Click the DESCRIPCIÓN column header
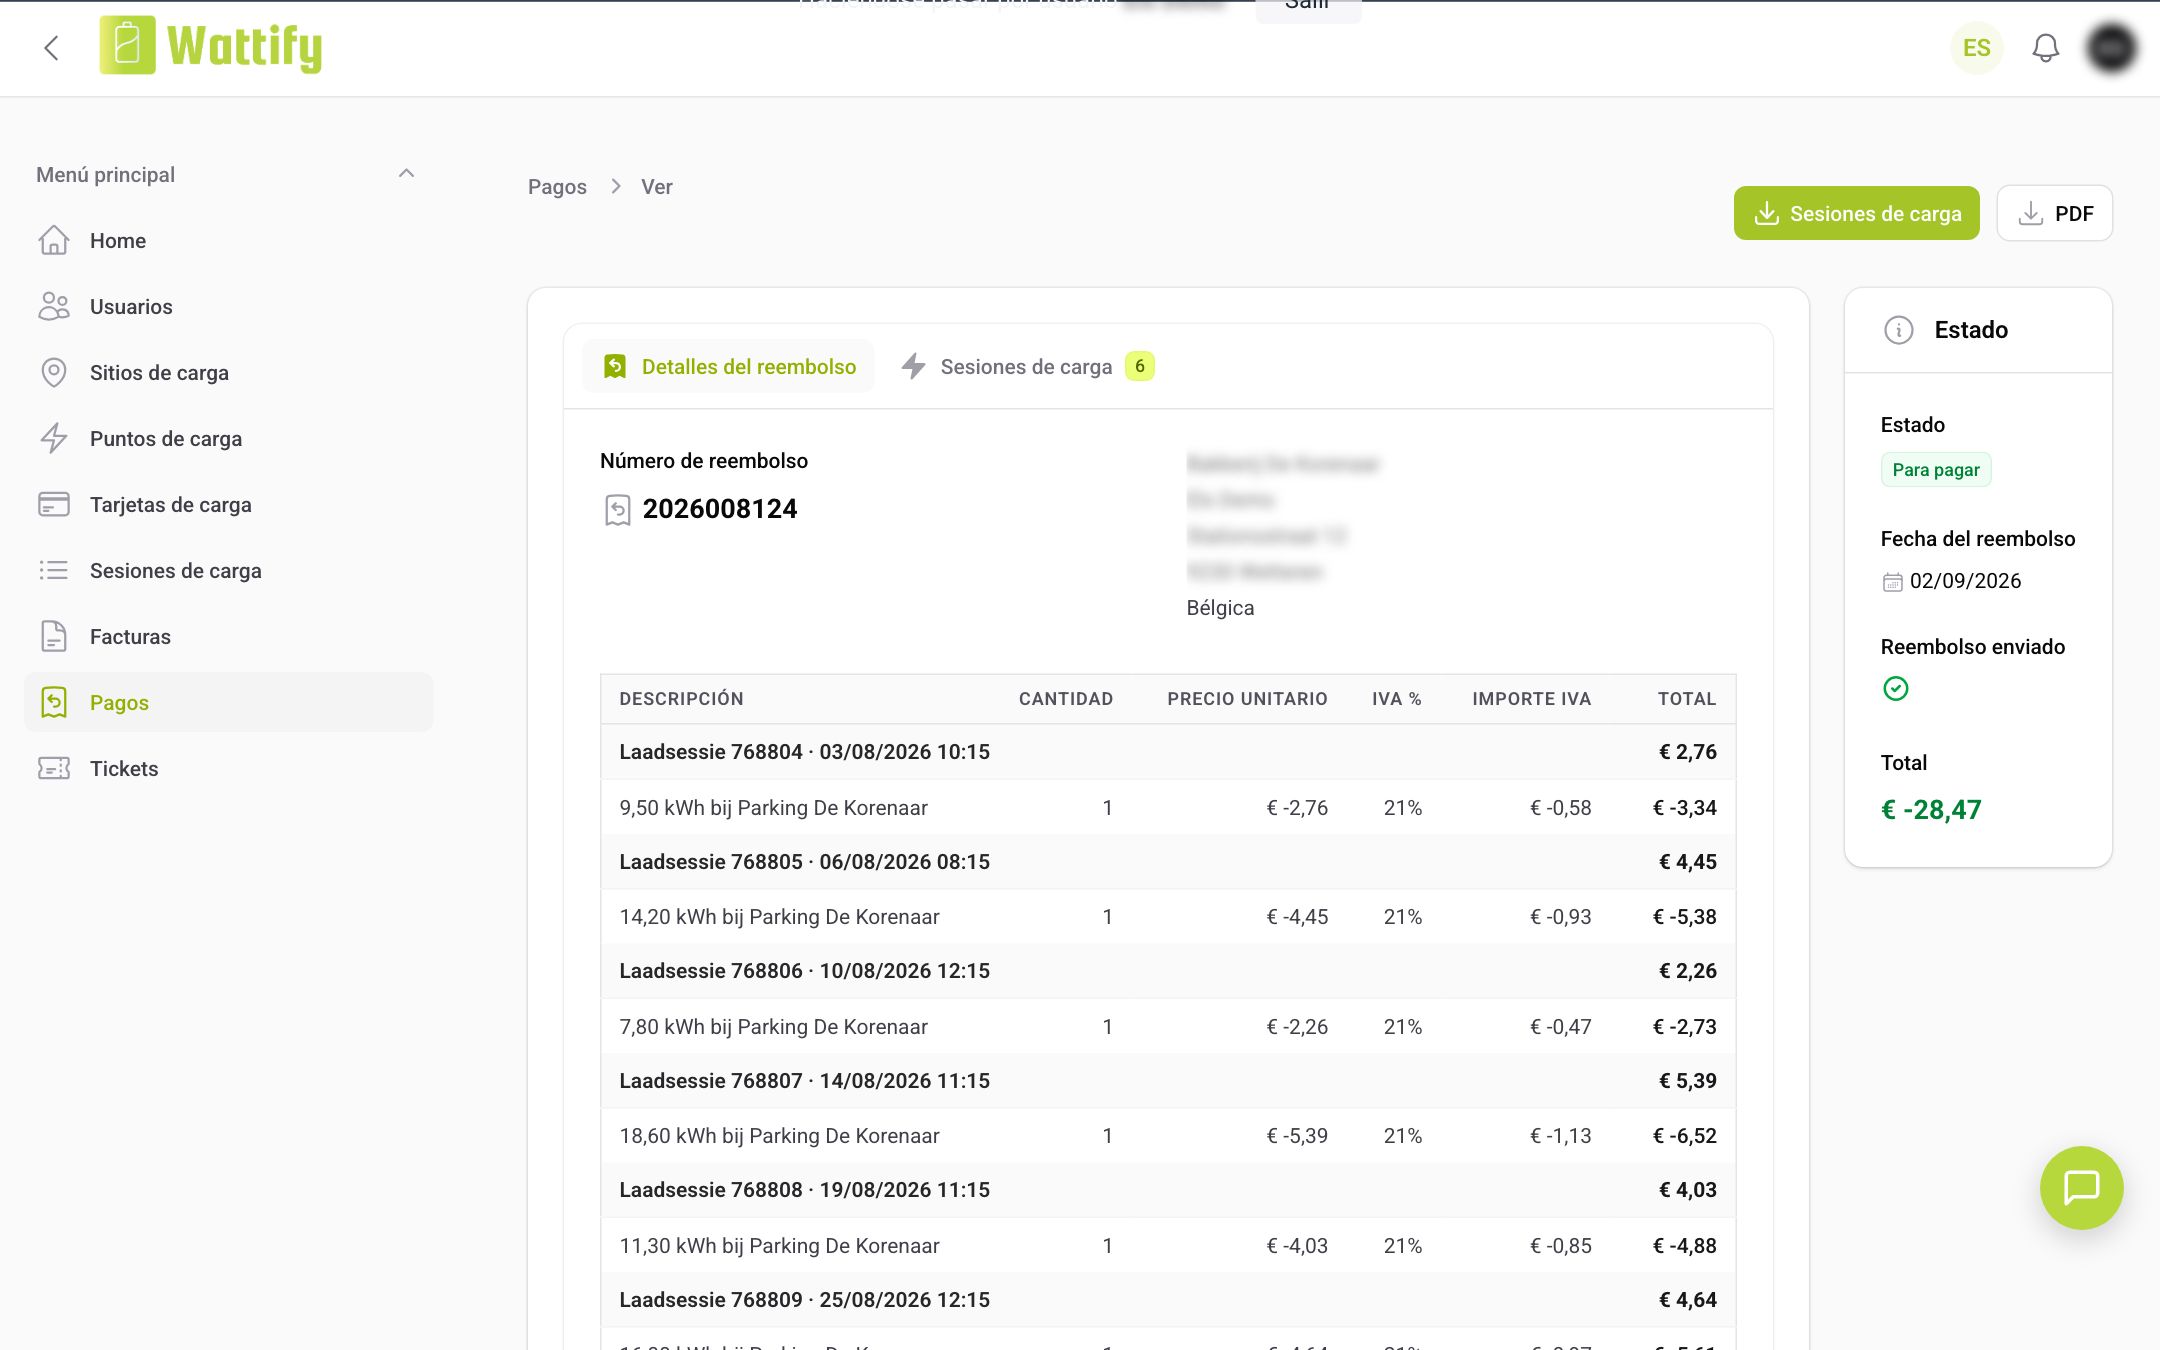2160x1350 pixels. pyautogui.click(x=681, y=699)
